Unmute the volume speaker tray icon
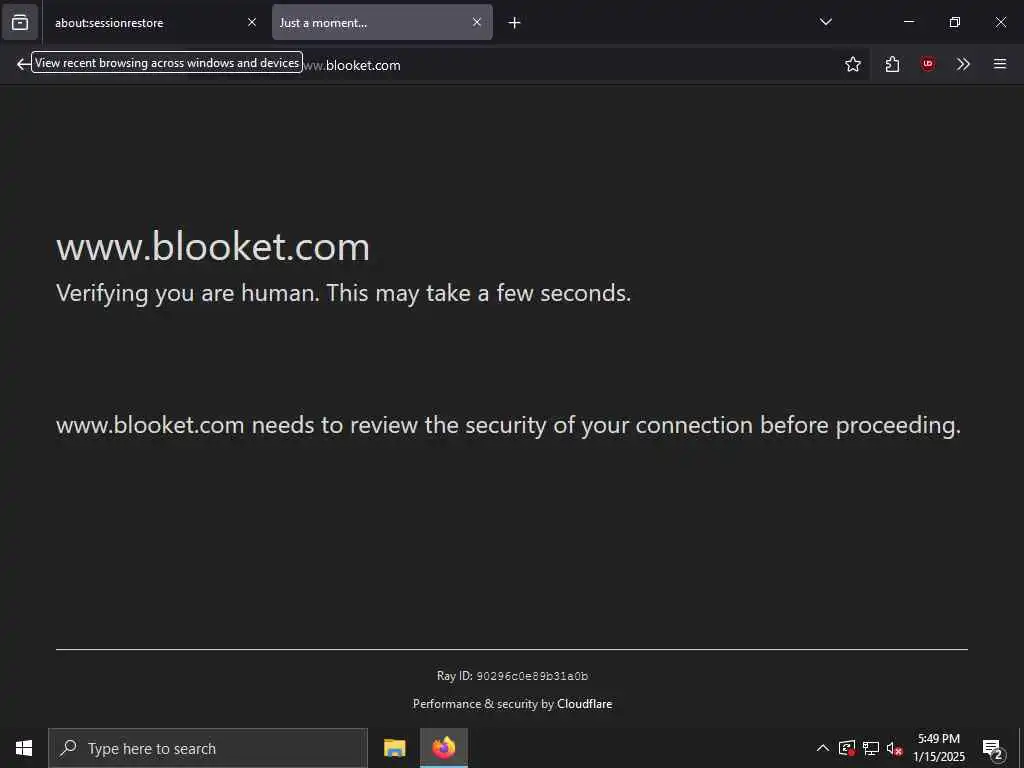This screenshot has height=768, width=1024. (895, 748)
